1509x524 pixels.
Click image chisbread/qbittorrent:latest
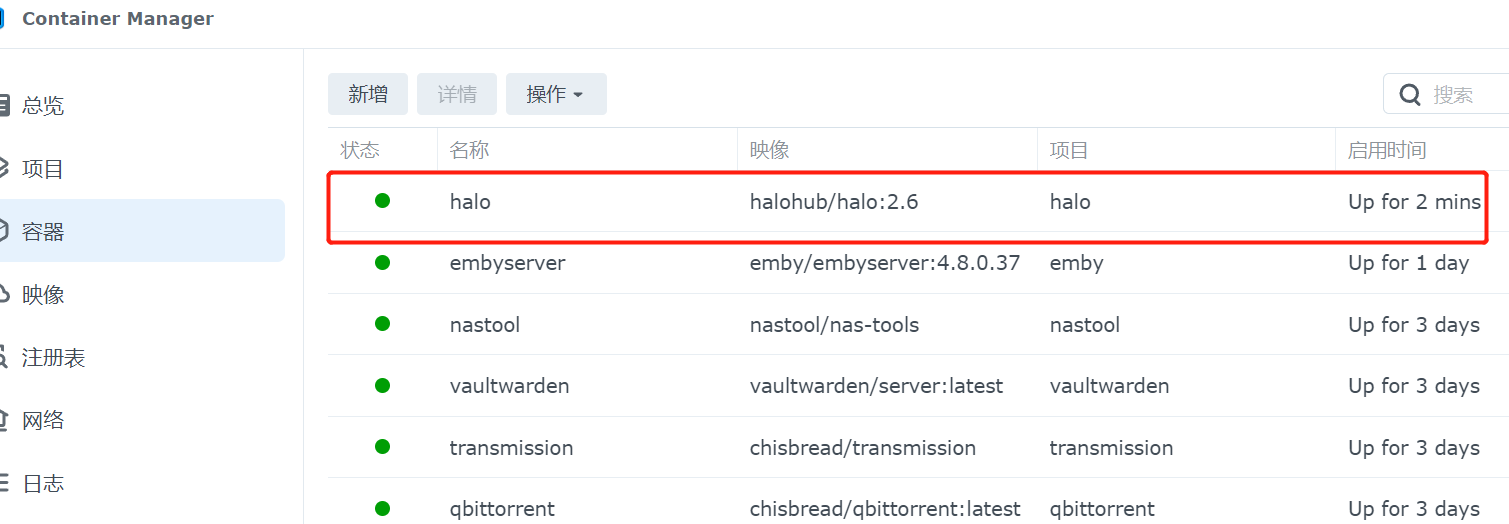(885, 508)
